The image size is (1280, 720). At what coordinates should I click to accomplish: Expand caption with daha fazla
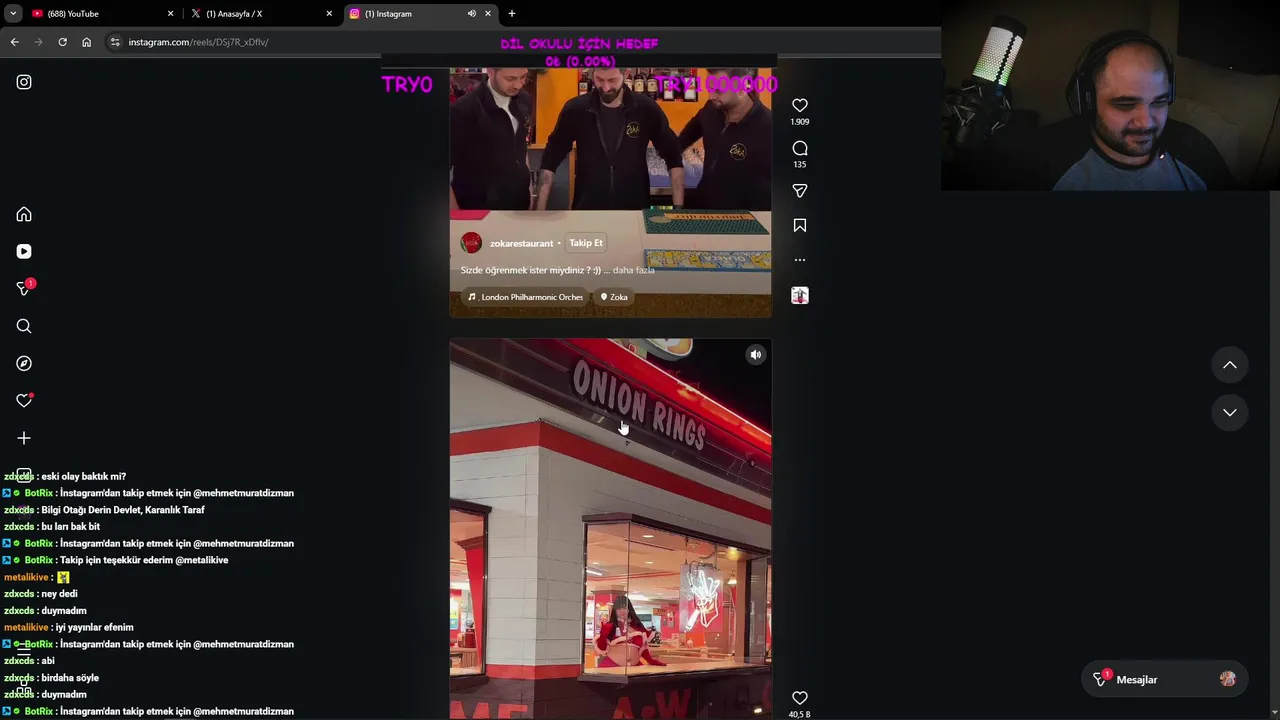click(x=633, y=270)
